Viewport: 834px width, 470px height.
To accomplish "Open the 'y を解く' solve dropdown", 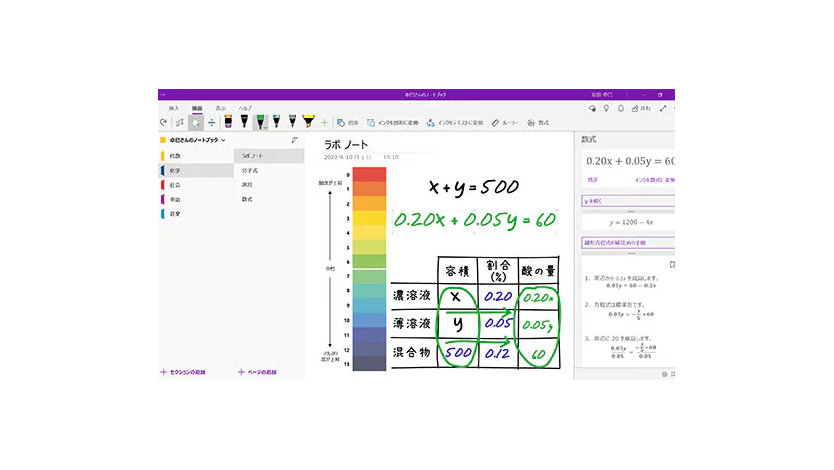I will click(x=628, y=201).
